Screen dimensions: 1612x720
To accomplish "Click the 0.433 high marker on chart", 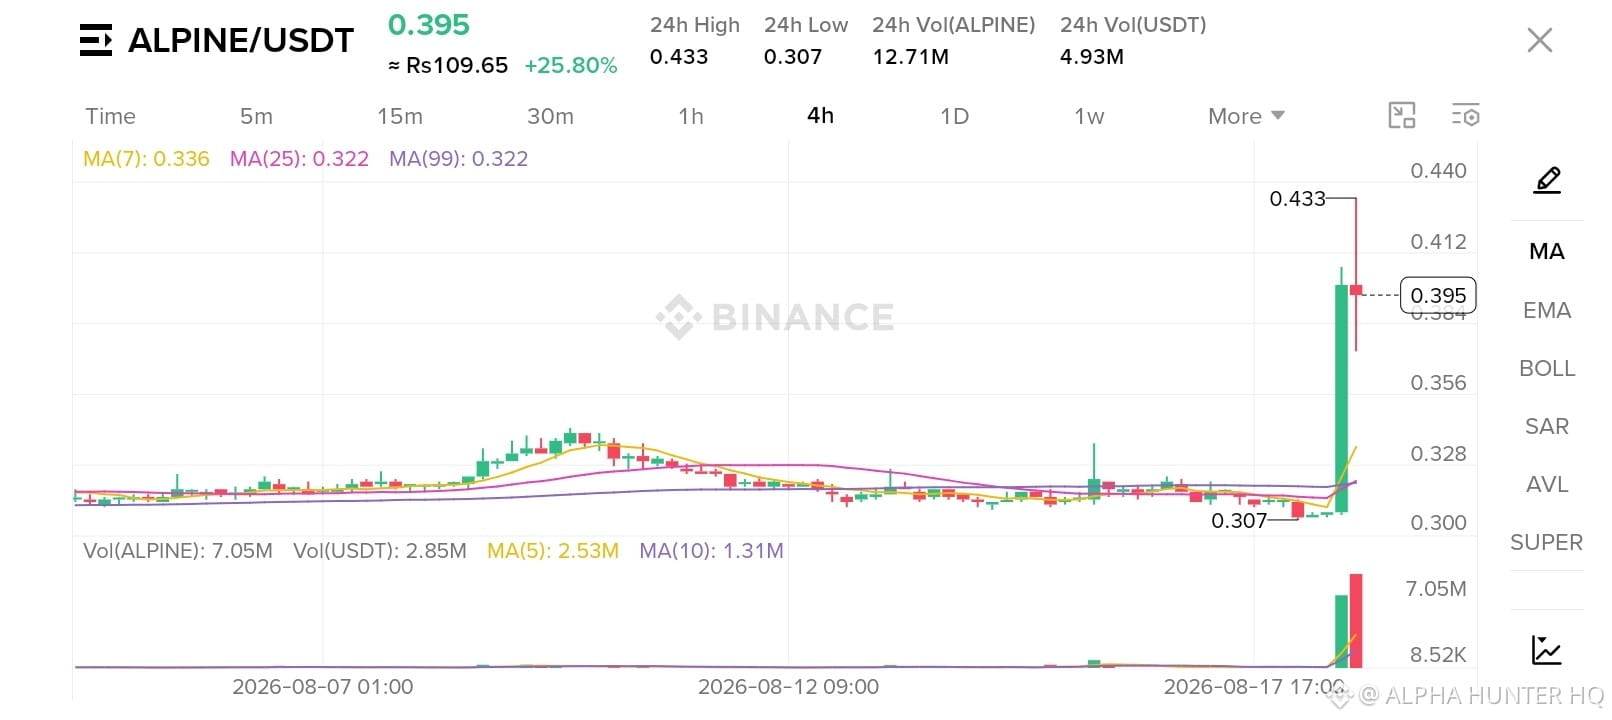I will point(1298,199).
